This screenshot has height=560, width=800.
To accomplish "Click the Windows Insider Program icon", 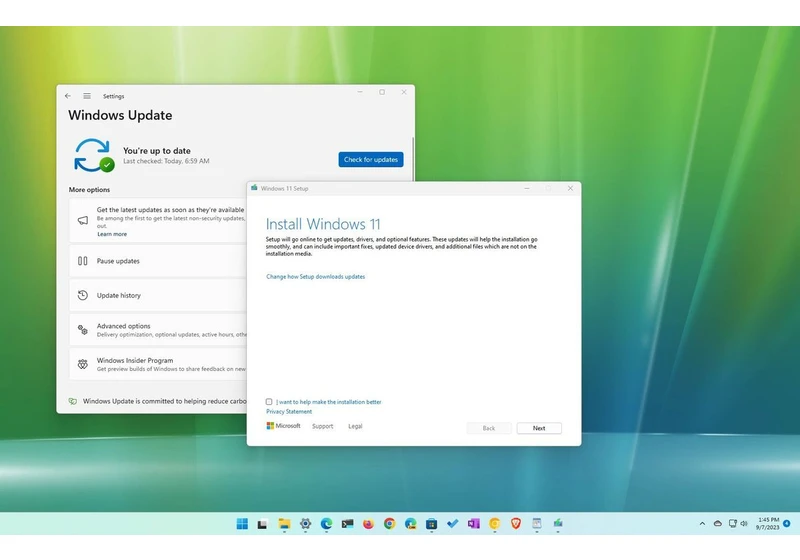I will [83, 364].
